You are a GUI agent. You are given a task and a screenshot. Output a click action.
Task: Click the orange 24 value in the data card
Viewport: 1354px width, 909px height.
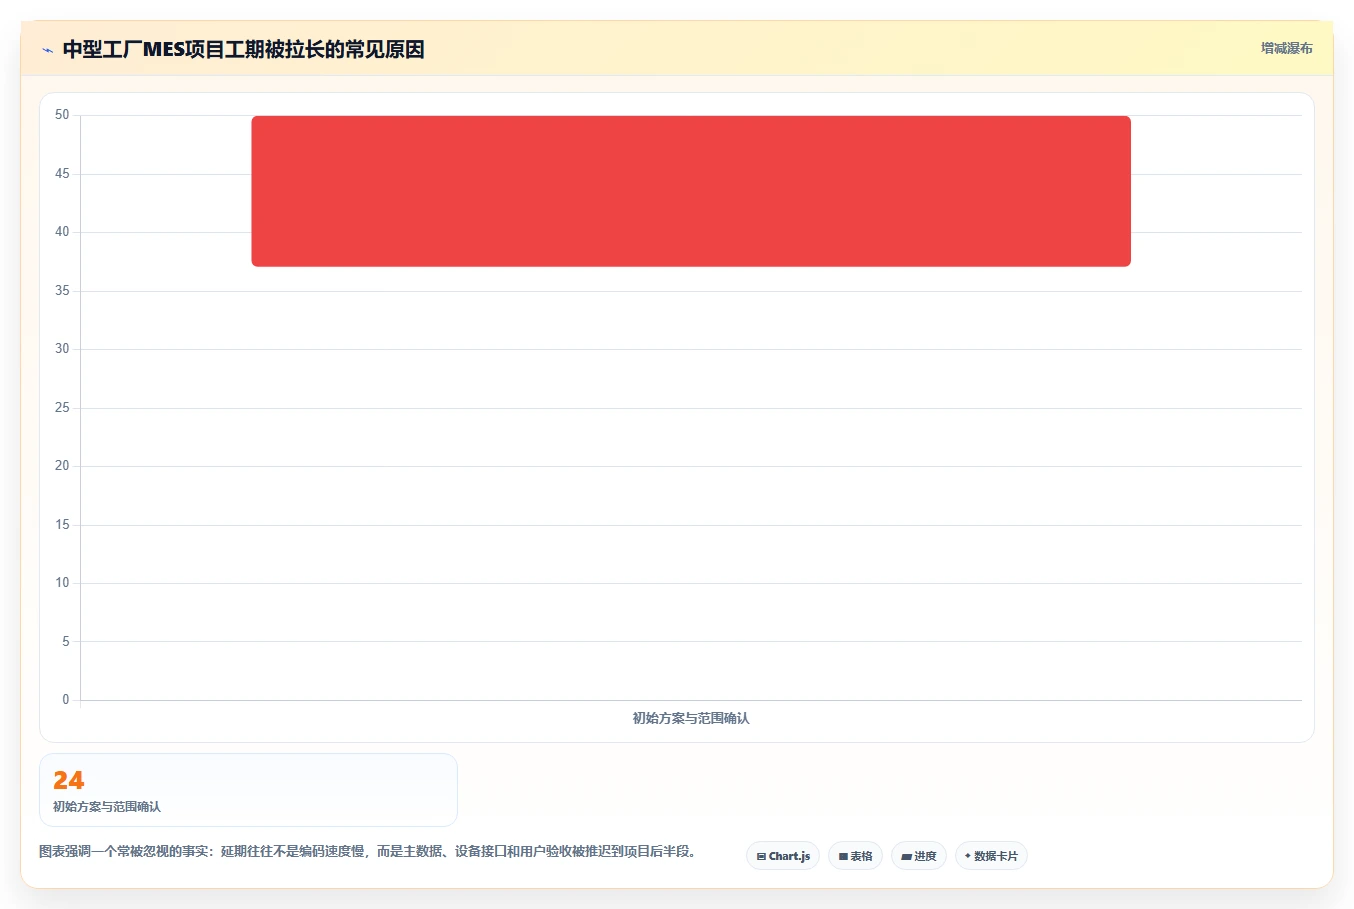(x=69, y=780)
